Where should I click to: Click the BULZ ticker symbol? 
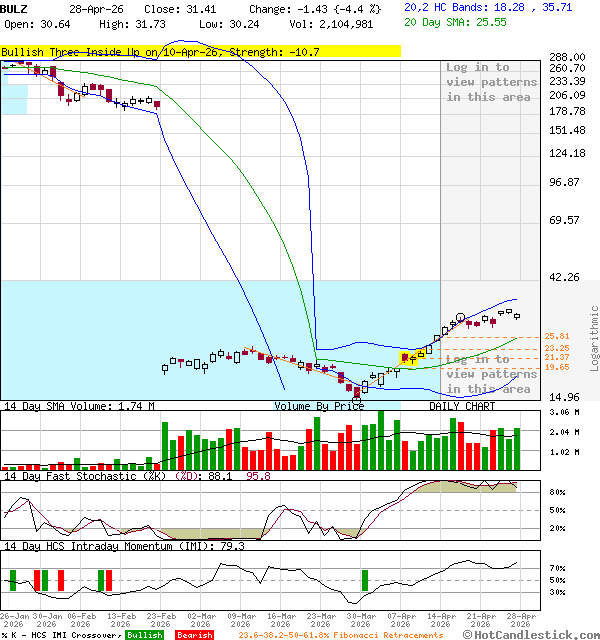tap(16, 8)
